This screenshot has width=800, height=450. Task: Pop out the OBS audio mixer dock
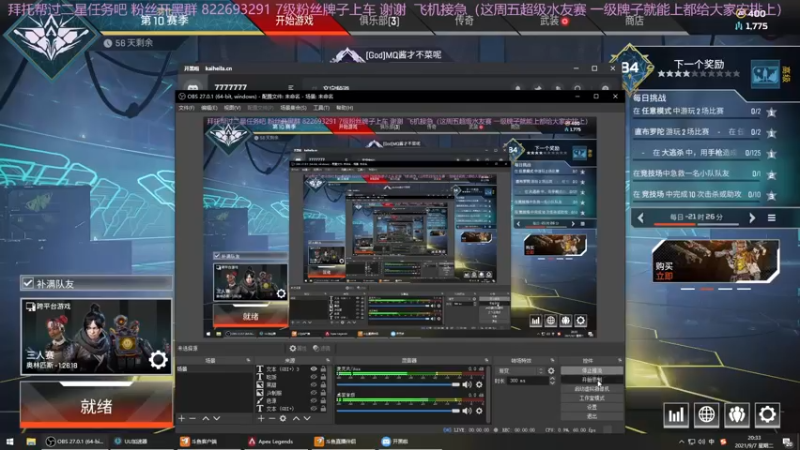click(487, 360)
